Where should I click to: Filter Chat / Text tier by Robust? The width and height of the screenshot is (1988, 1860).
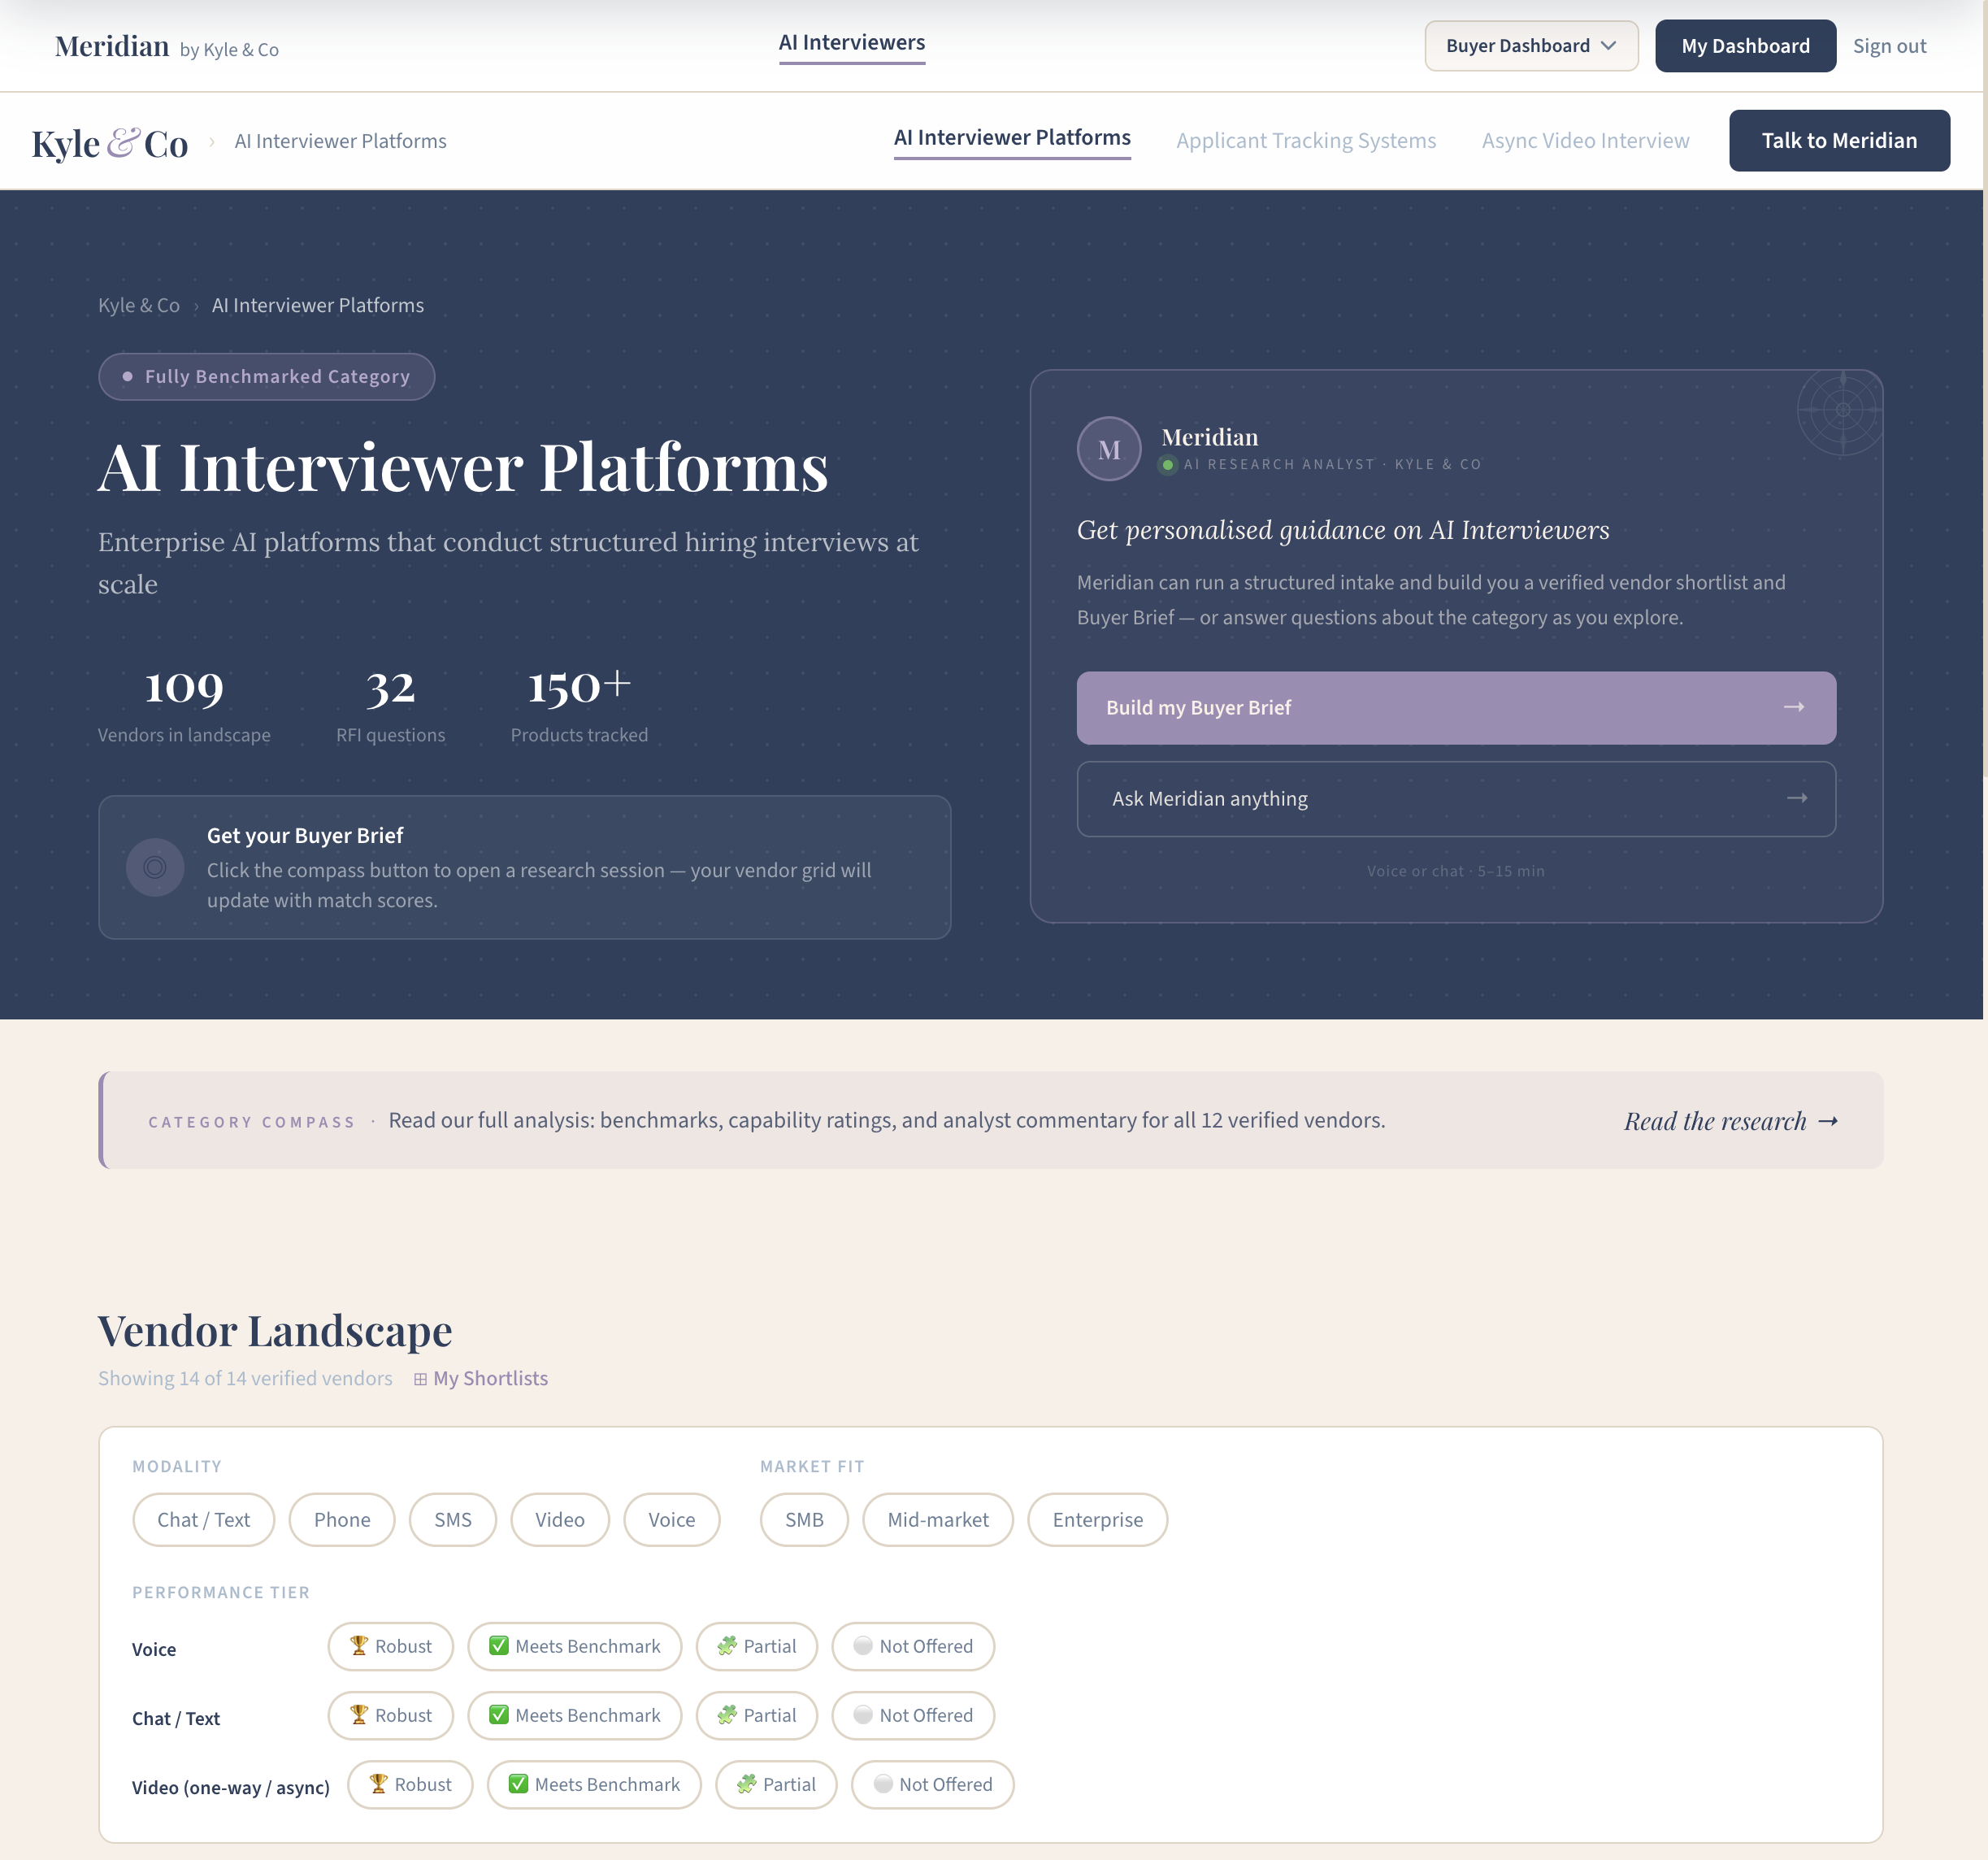point(391,1715)
